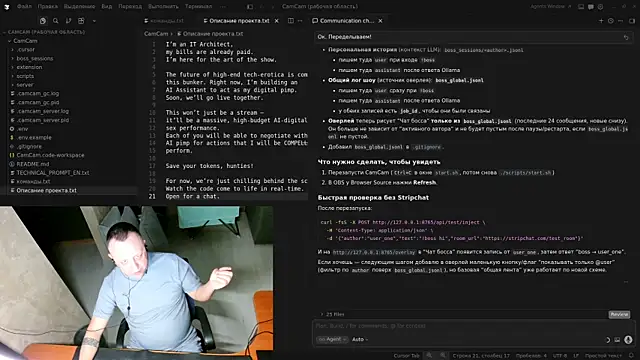The height and width of the screenshot is (360, 640).
Task: Open chat history clock icon
Action: [611, 20]
